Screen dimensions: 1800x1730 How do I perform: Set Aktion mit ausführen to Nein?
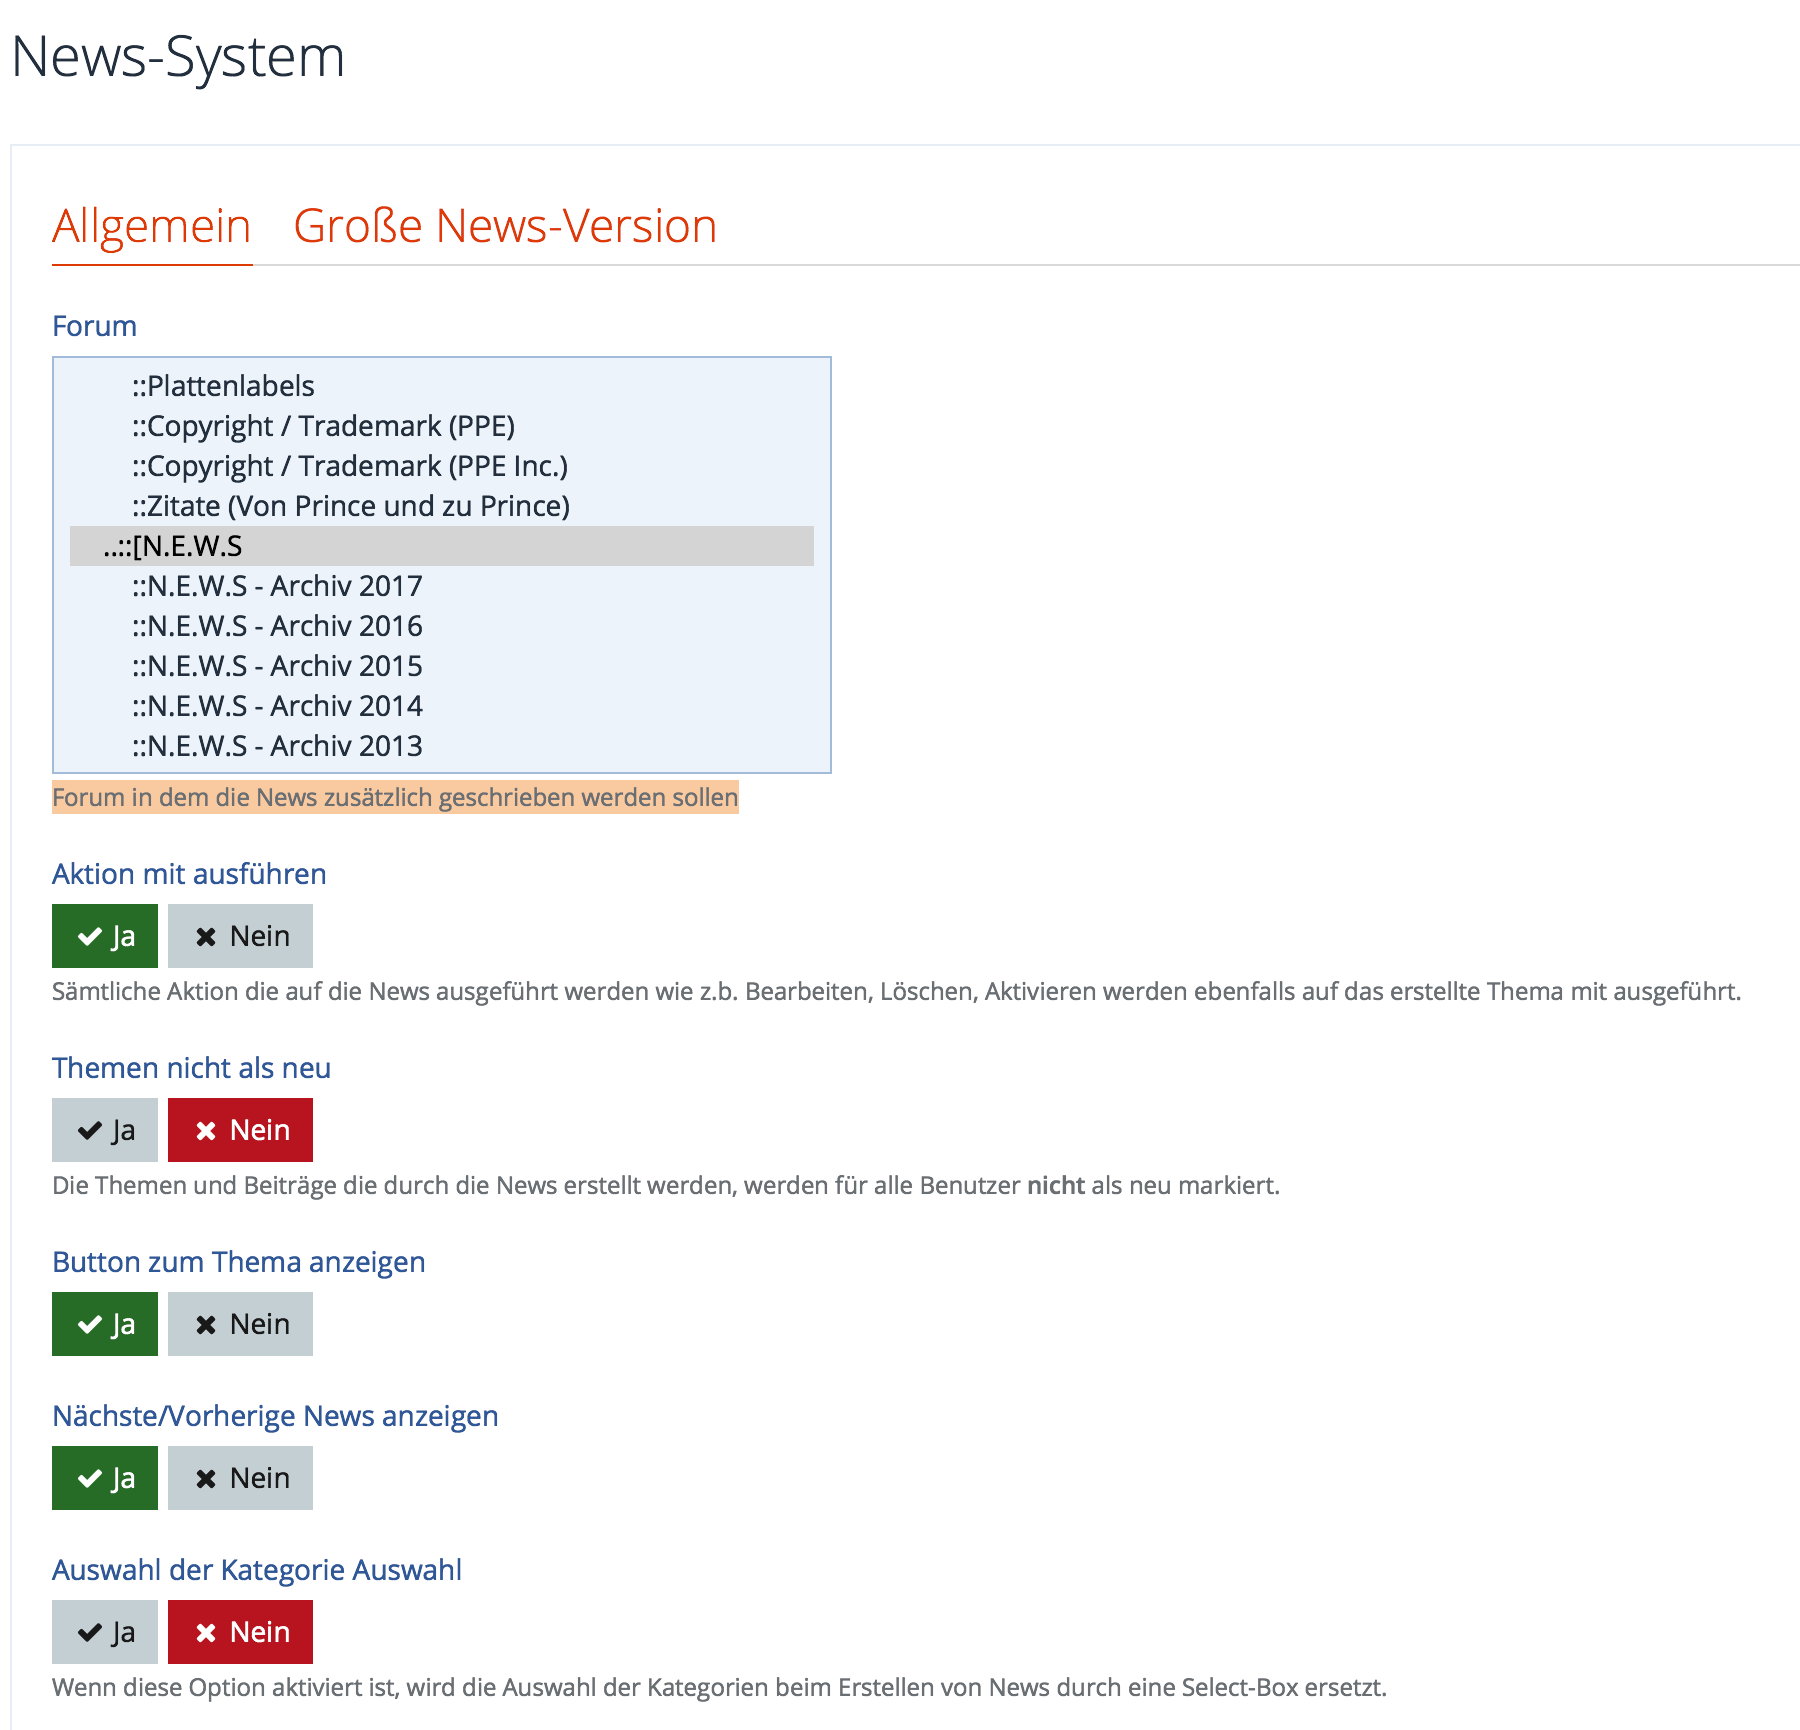click(x=240, y=936)
